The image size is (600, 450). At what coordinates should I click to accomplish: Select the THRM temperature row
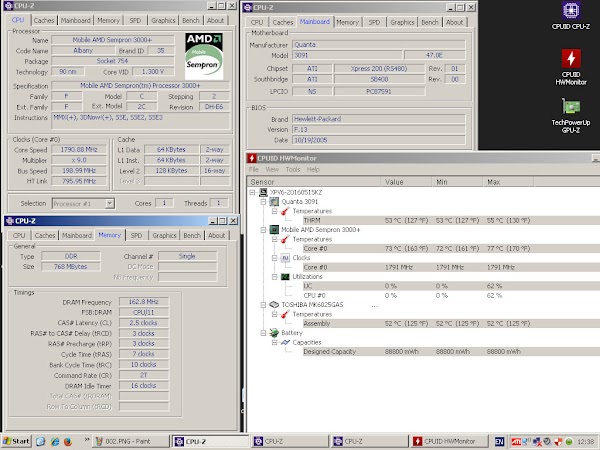[451, 220]
